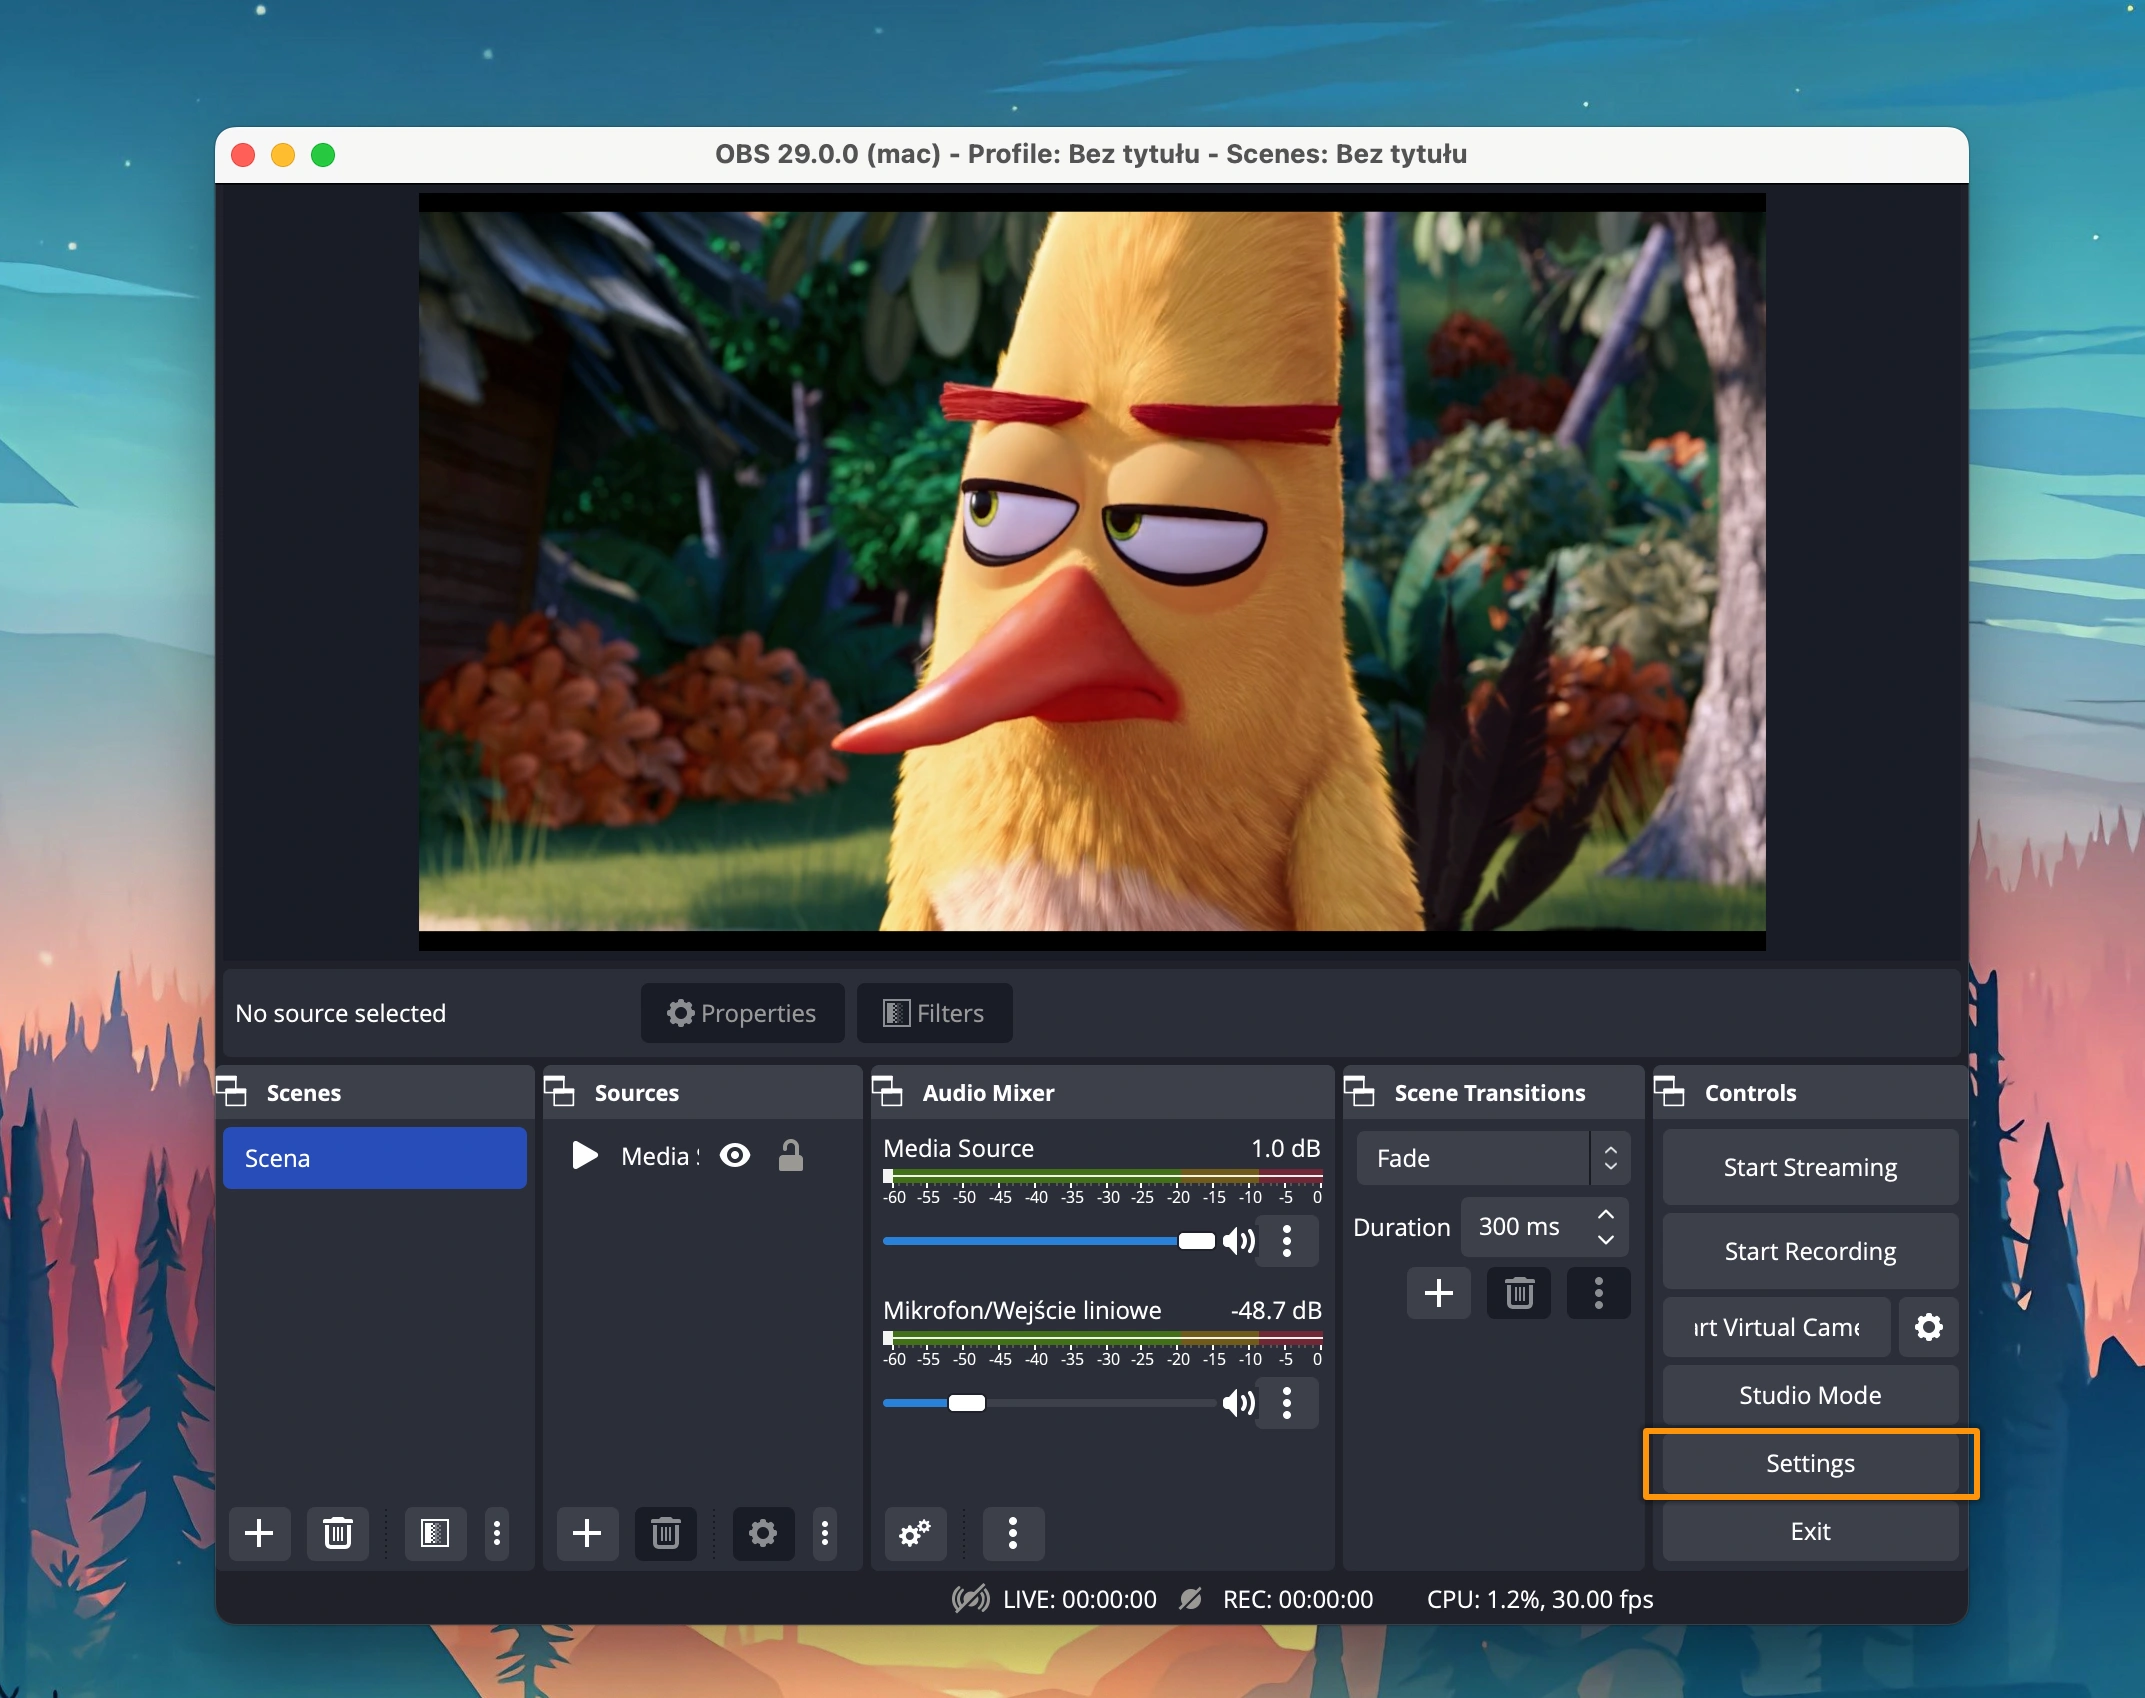
Task: Mute the Mikrofon/Wejście liniowe channel
Action: [x=1238, y=1403]
